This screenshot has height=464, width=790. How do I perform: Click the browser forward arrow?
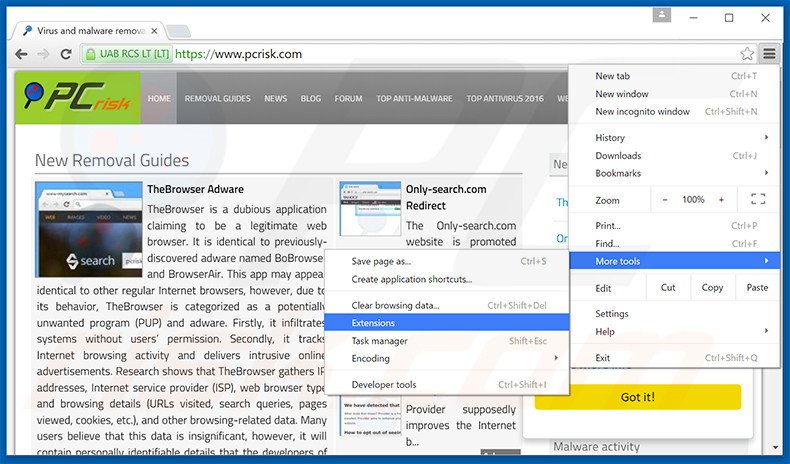(43, 54)
